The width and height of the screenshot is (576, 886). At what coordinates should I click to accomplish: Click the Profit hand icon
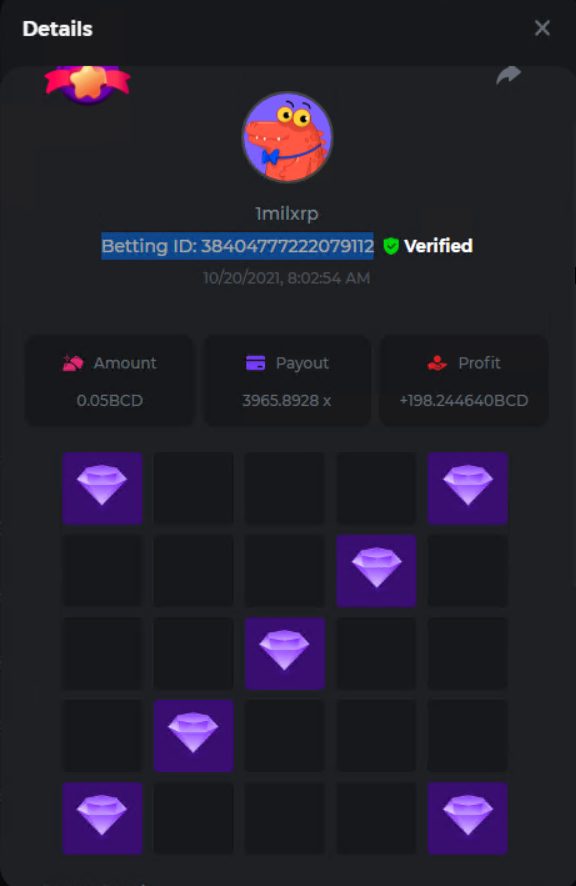tap(437, 363)
